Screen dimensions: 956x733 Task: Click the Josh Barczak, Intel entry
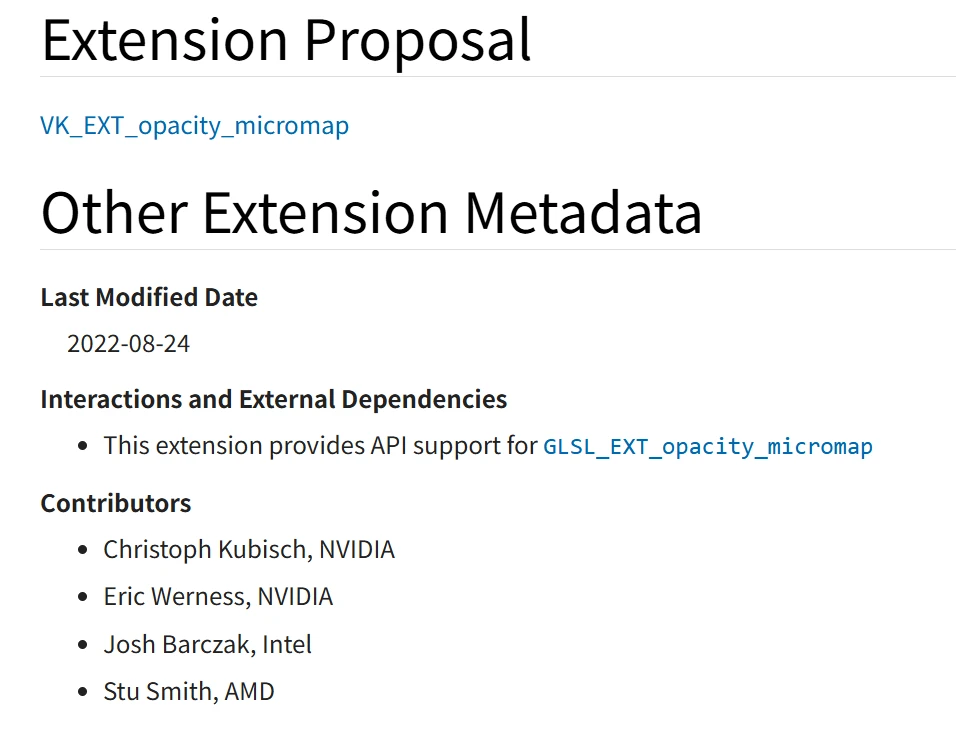click(x=207, y=644)
